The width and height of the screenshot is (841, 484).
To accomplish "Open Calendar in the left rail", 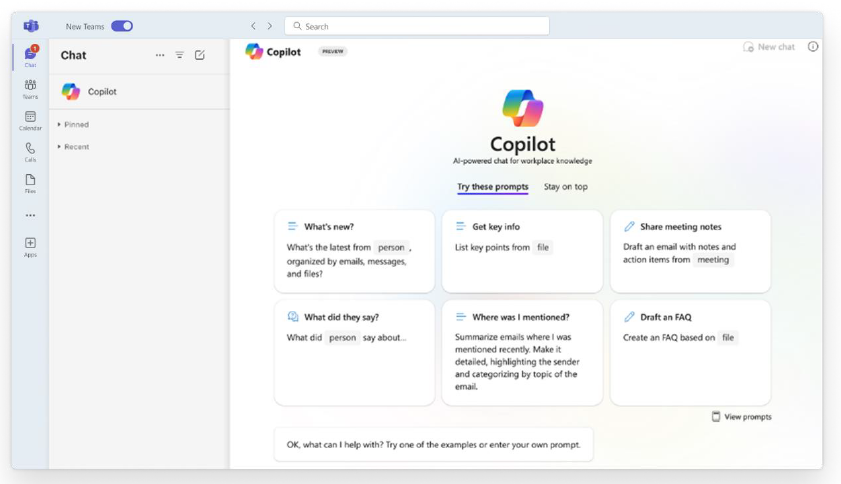I will (31, 121).
